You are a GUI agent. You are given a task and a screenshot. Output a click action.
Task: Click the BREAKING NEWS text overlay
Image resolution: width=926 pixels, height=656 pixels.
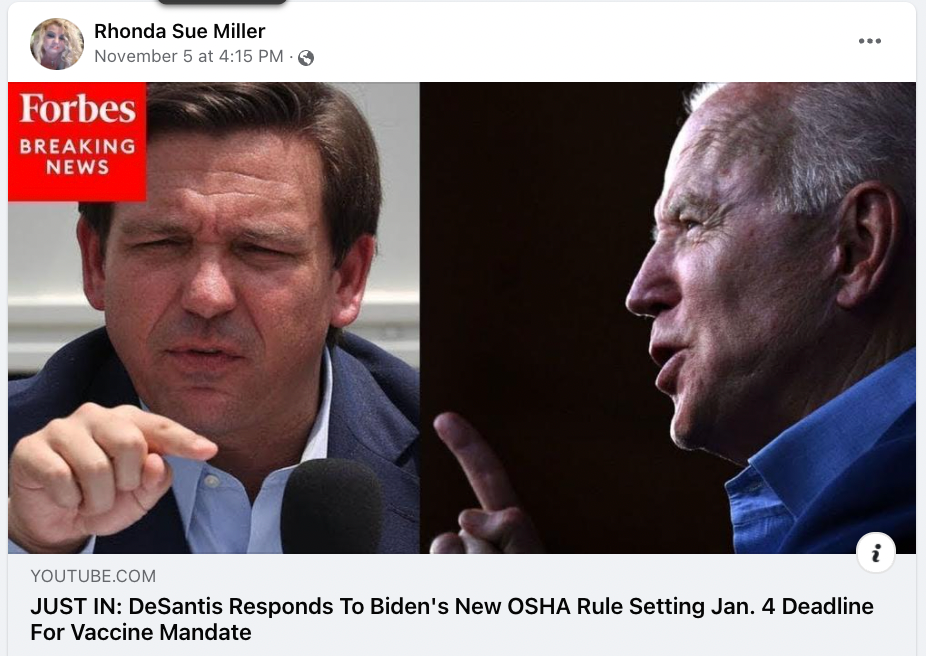click(77, 156)
